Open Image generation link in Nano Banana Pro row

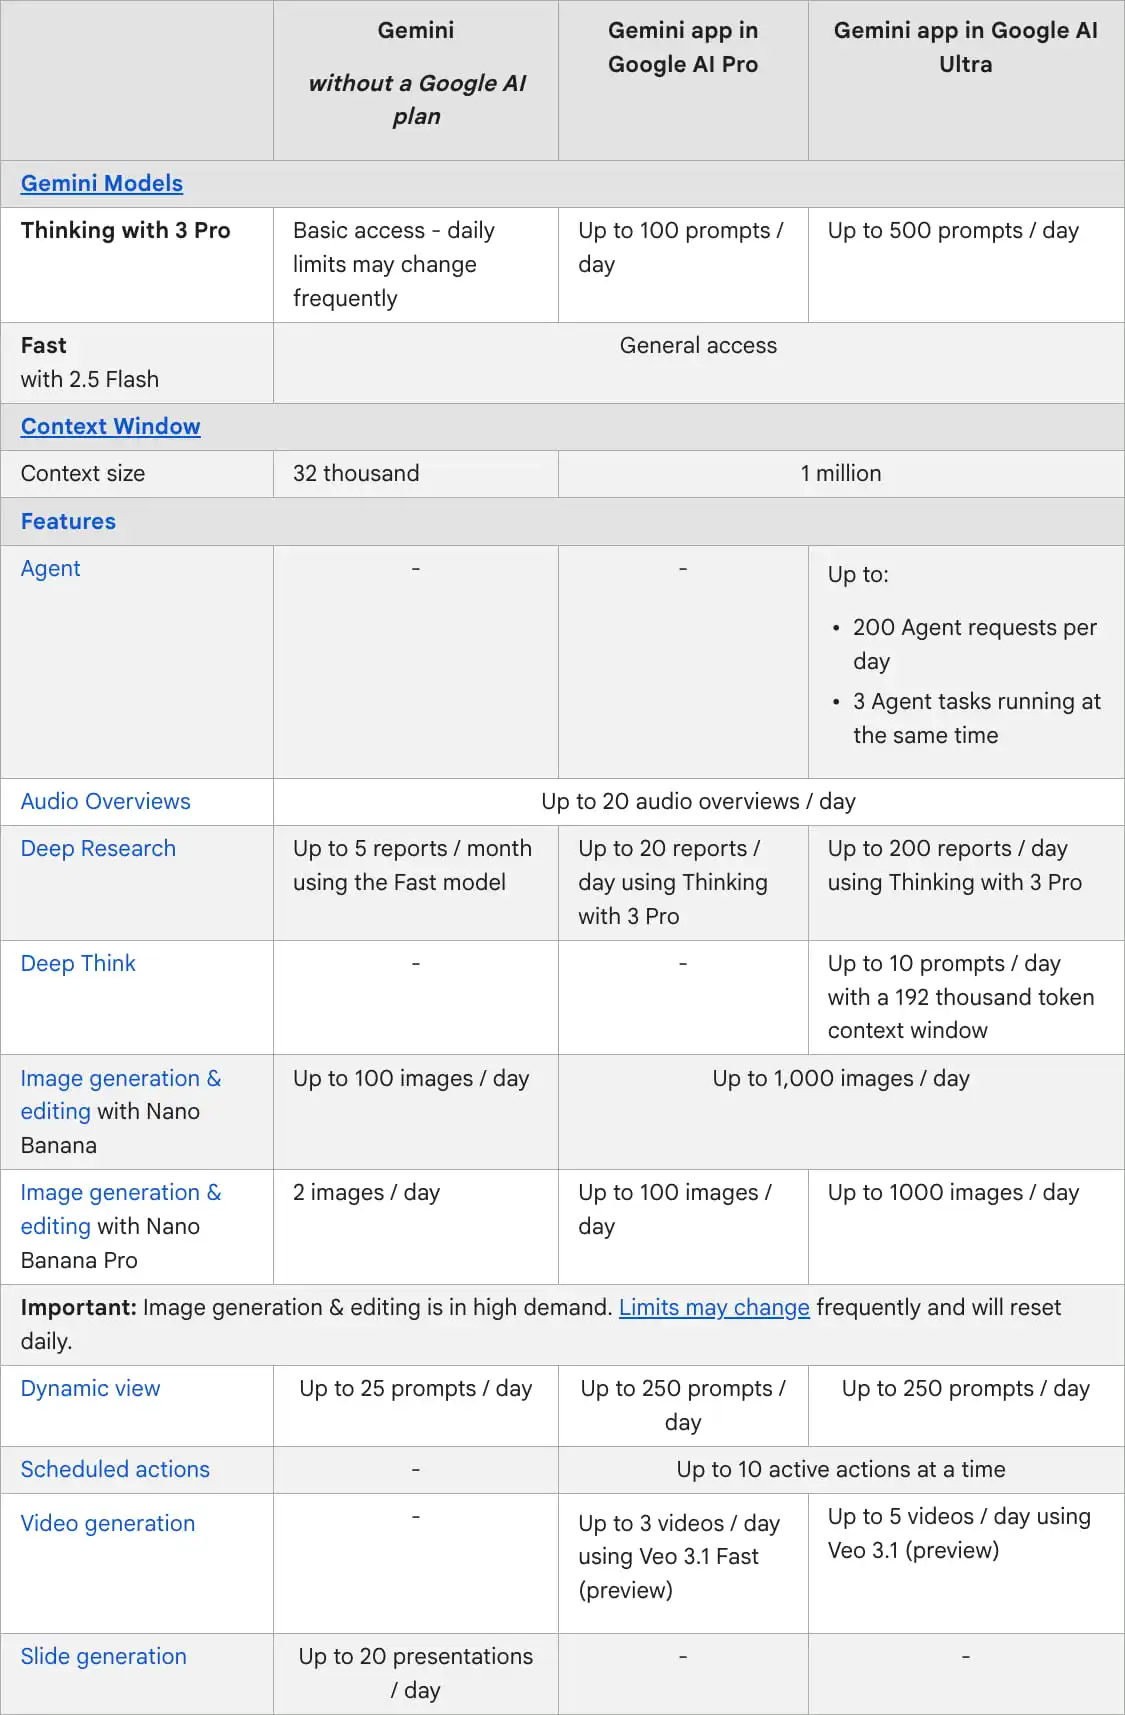(120, 1192)
